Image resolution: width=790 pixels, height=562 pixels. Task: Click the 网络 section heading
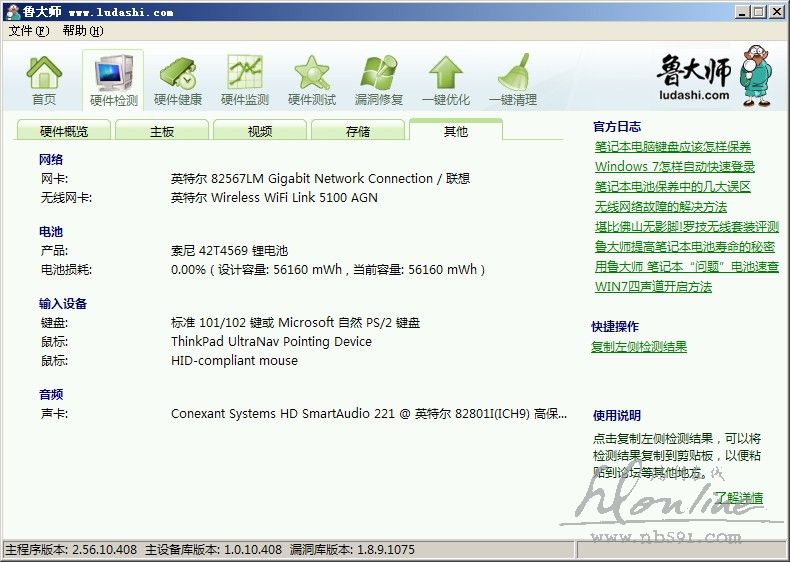coord(51,160)
